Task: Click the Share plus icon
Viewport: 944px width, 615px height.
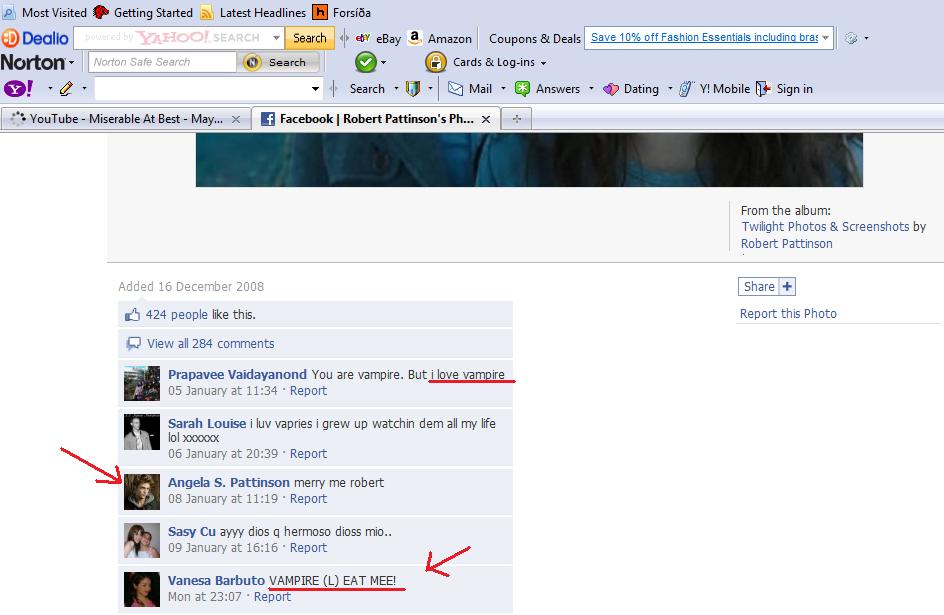Action: [787, 286]
